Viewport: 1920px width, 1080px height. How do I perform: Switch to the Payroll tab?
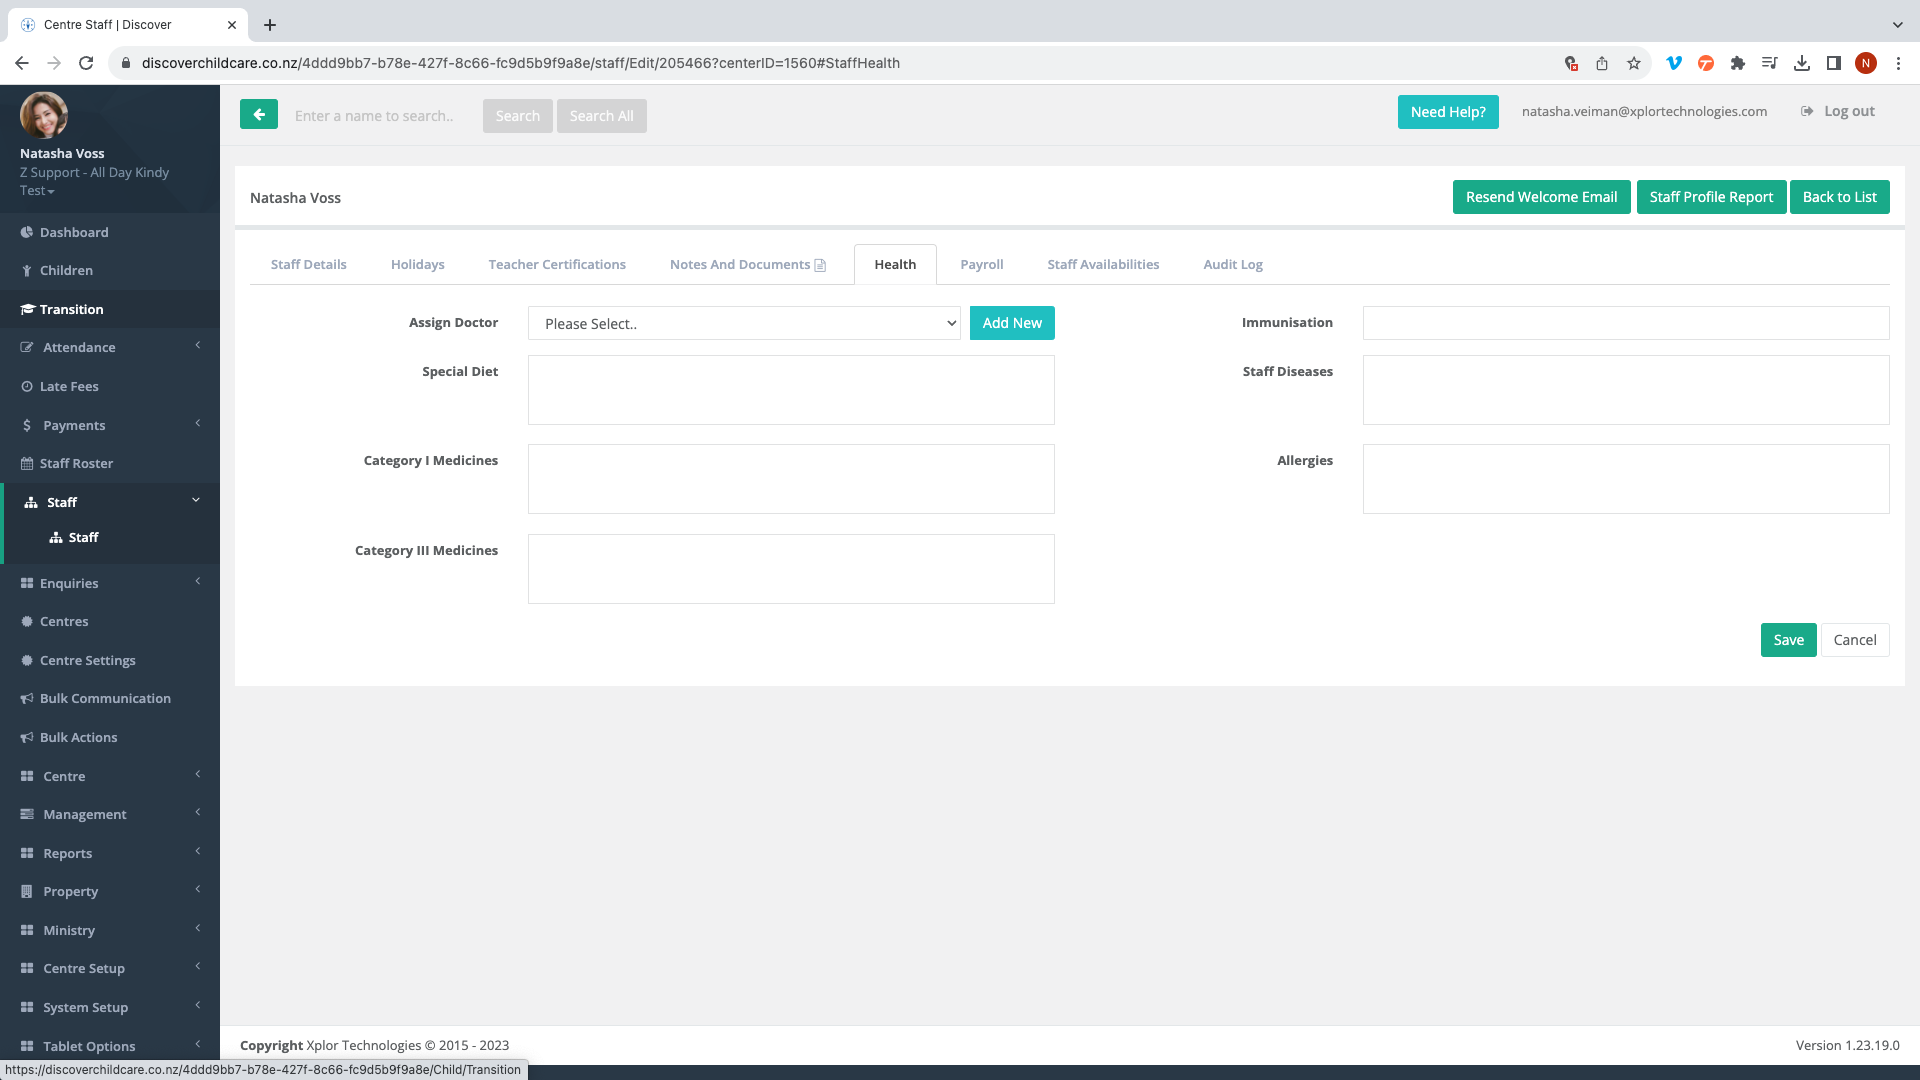(x=981, y=264)
